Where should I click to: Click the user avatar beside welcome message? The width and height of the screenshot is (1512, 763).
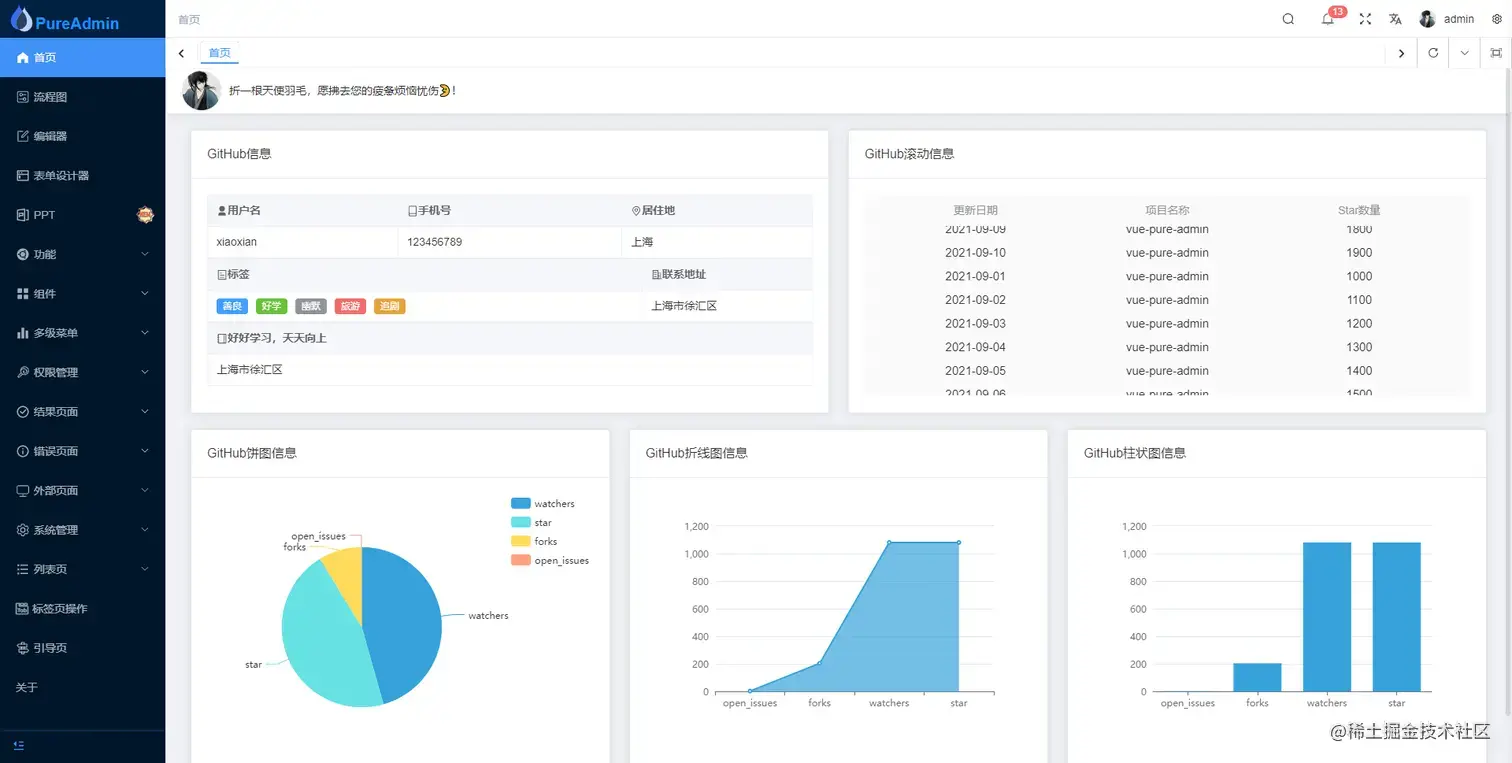tap(201, 90)
